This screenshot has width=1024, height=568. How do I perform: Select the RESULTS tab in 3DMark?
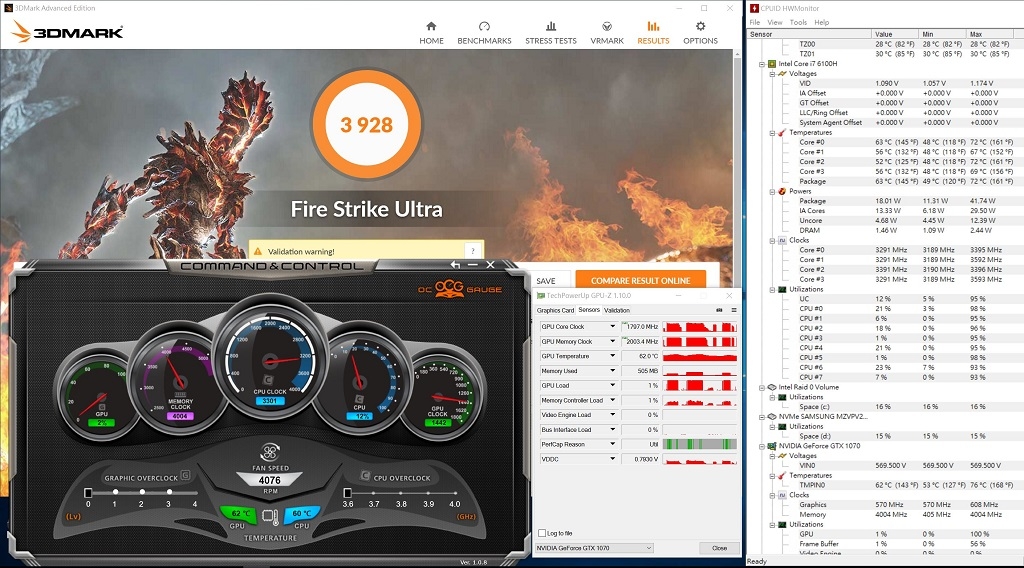click(x=653, y=33)
